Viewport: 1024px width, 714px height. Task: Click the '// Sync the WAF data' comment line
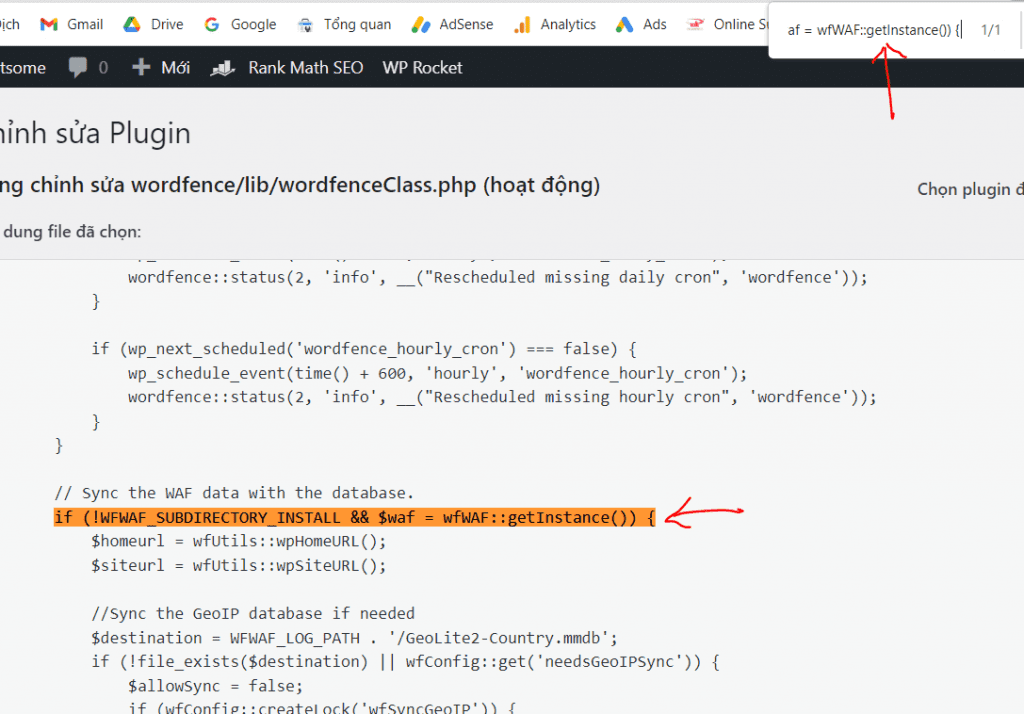234,493
